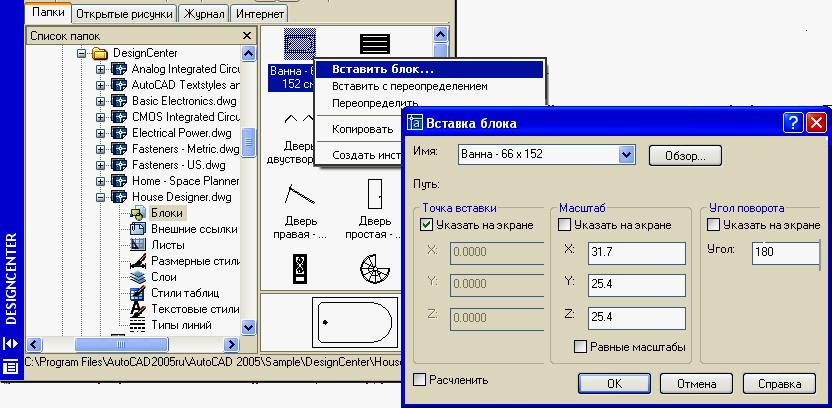Image resolution: width=832 pixels, height=408 pixels.
Task: Click the Electrical Power.dwg file icon
Action: pos(119,133)
